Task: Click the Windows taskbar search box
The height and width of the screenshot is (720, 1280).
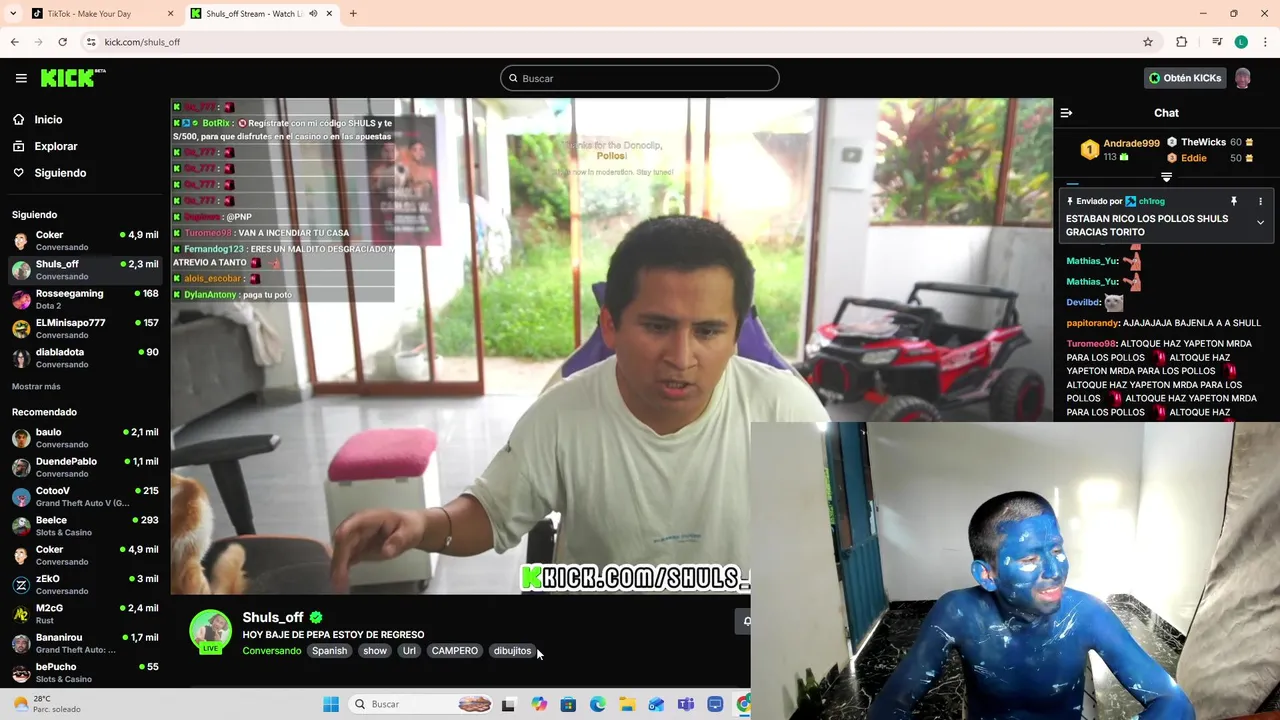Action: (x=420, y=704)
